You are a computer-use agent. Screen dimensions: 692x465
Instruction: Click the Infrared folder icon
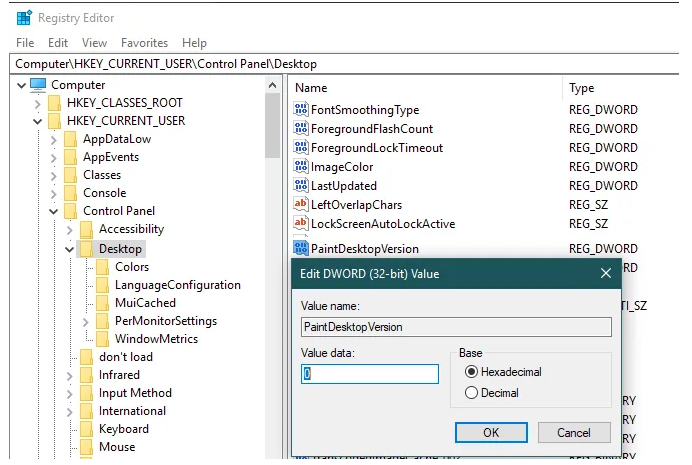[x=86, y=375]
